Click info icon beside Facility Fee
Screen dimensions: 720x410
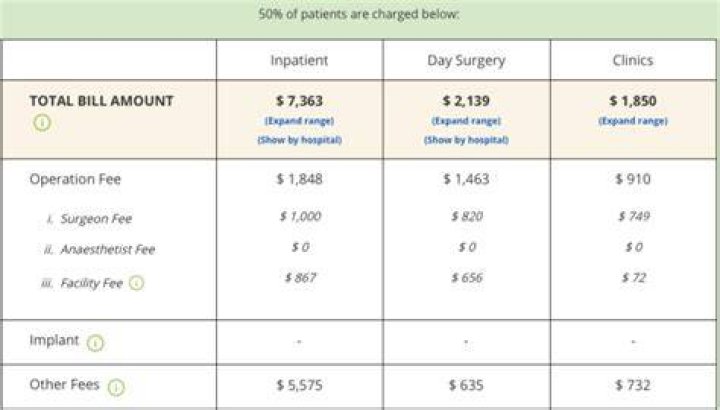(x=136, y=283)
